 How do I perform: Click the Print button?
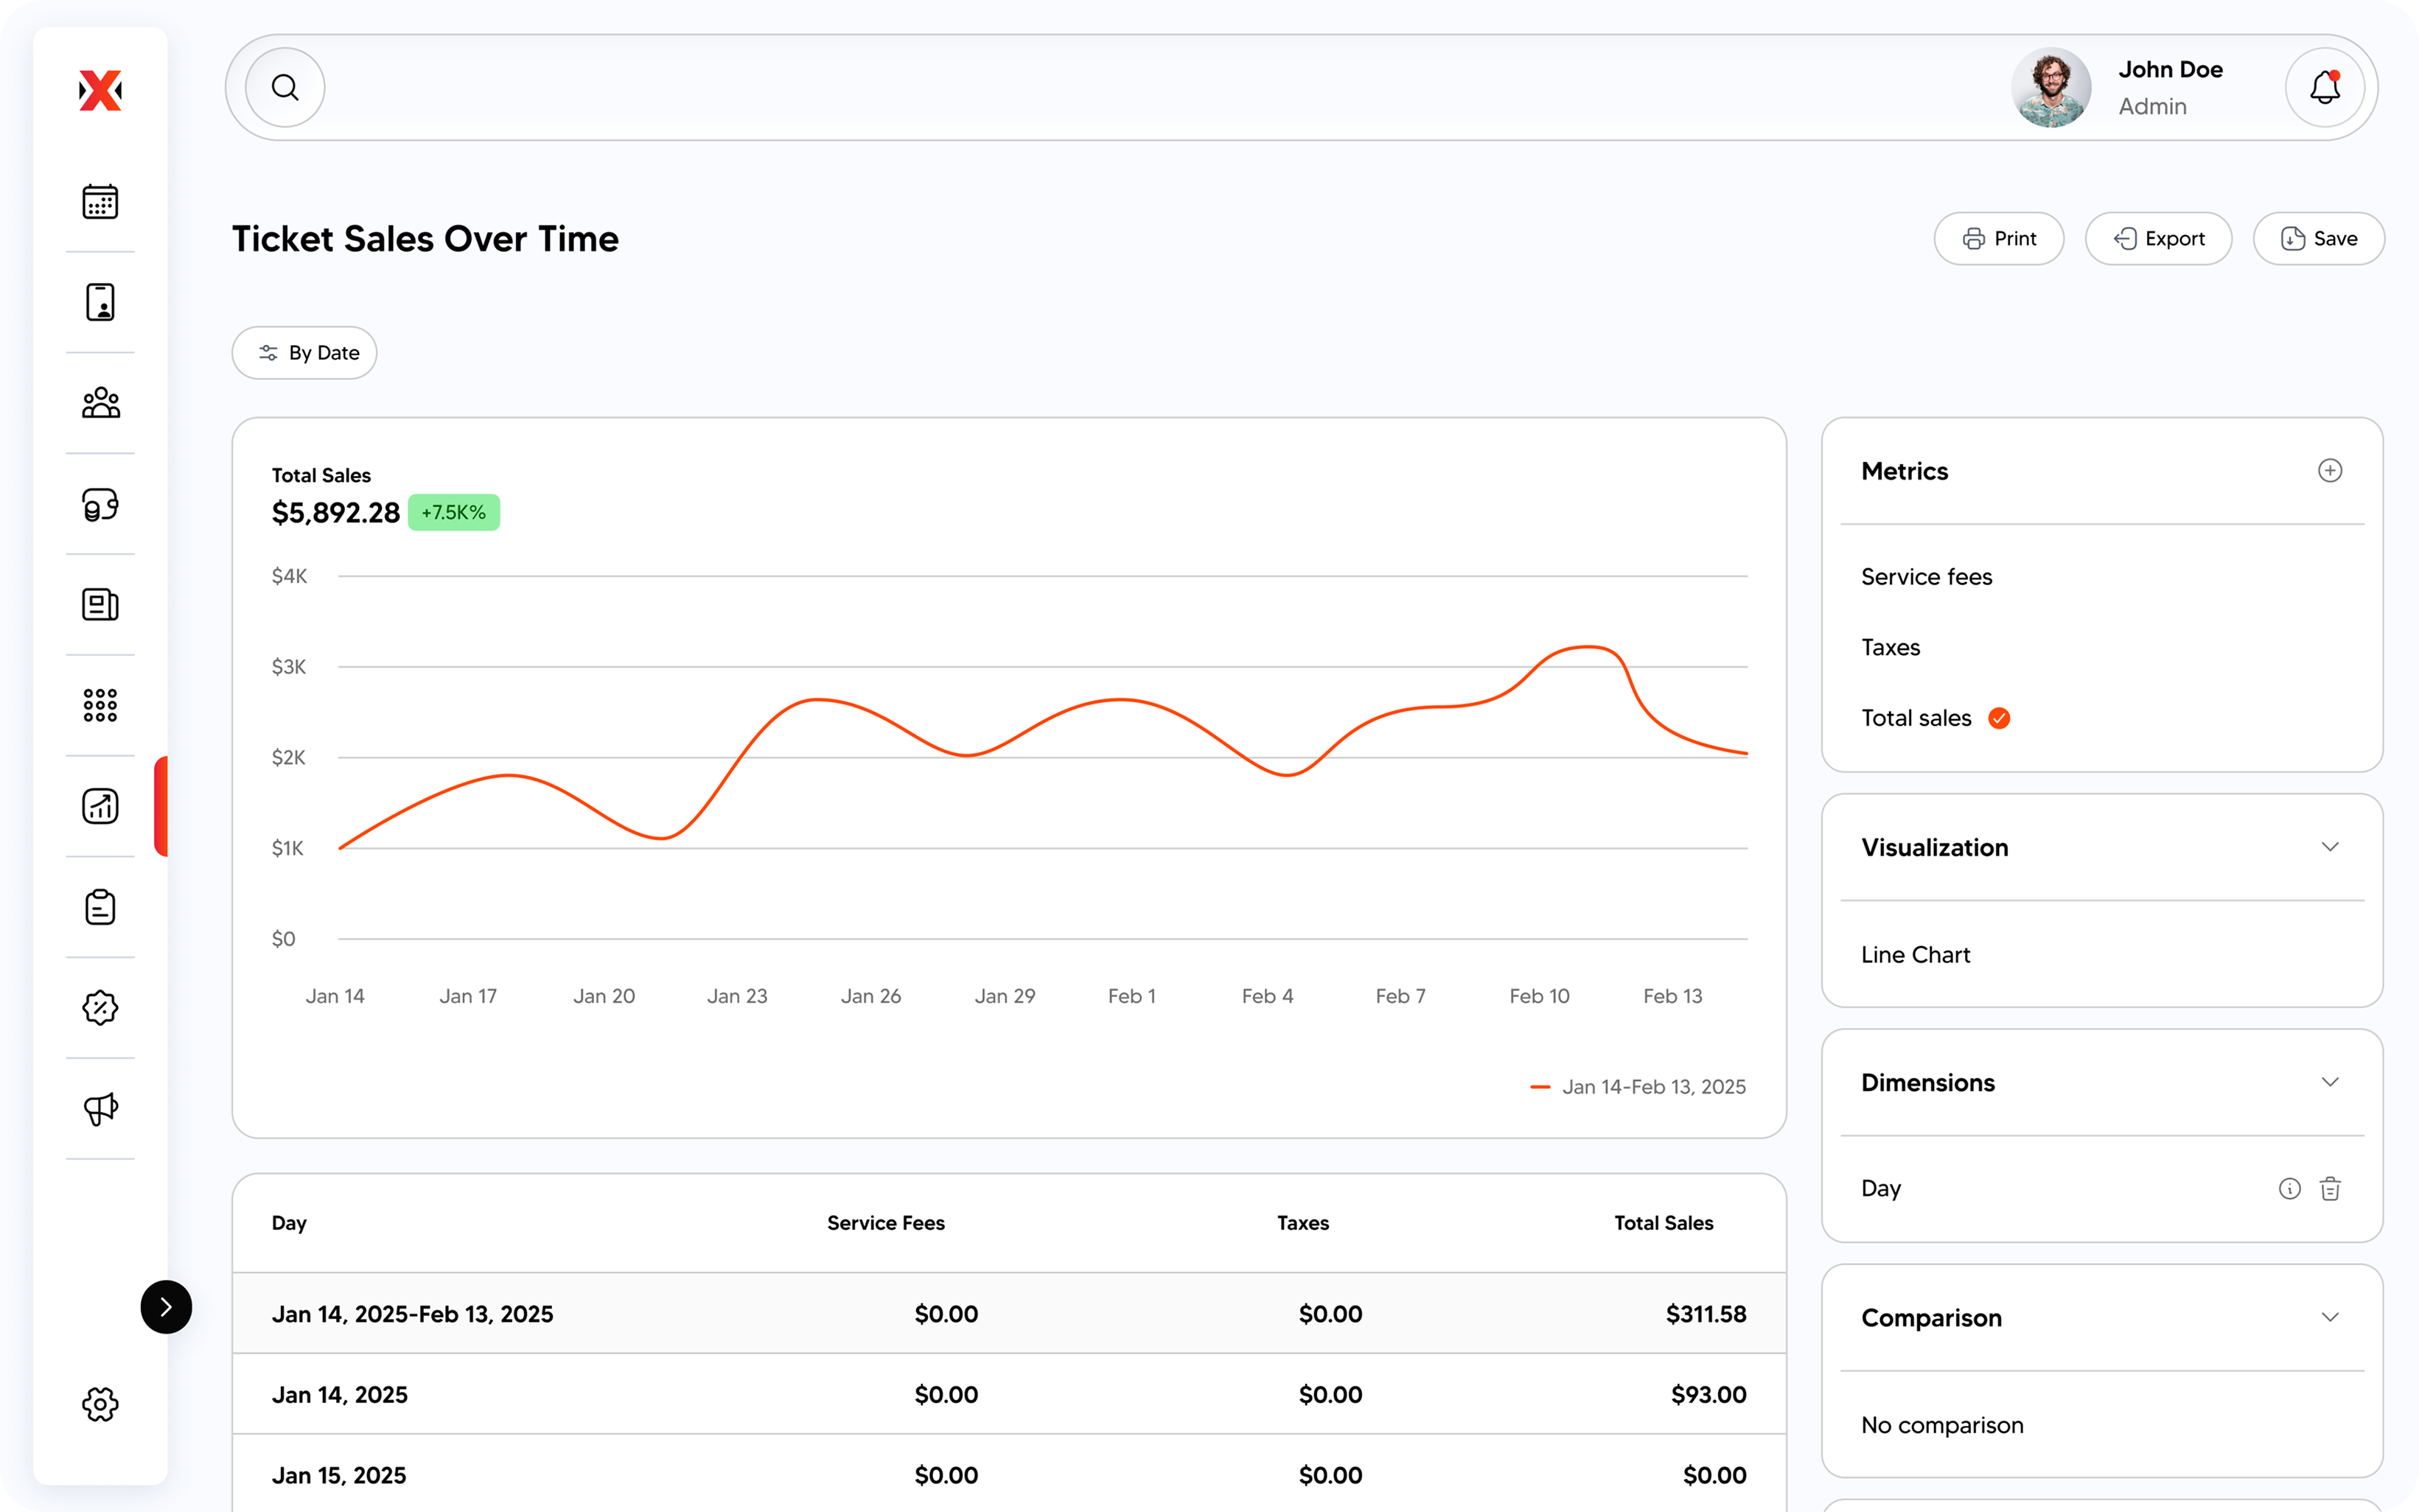click(x=1998, y=238)
